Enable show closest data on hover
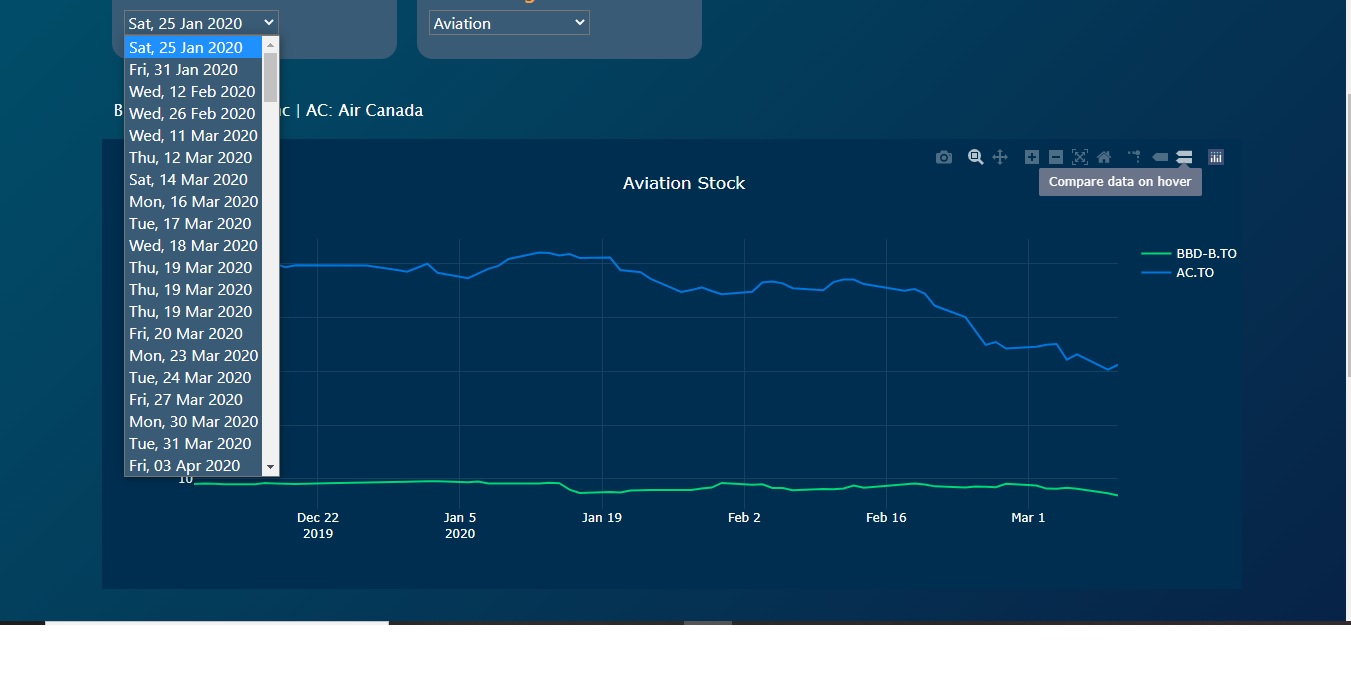The image size is (1351, 674). tap(1160, 157)
